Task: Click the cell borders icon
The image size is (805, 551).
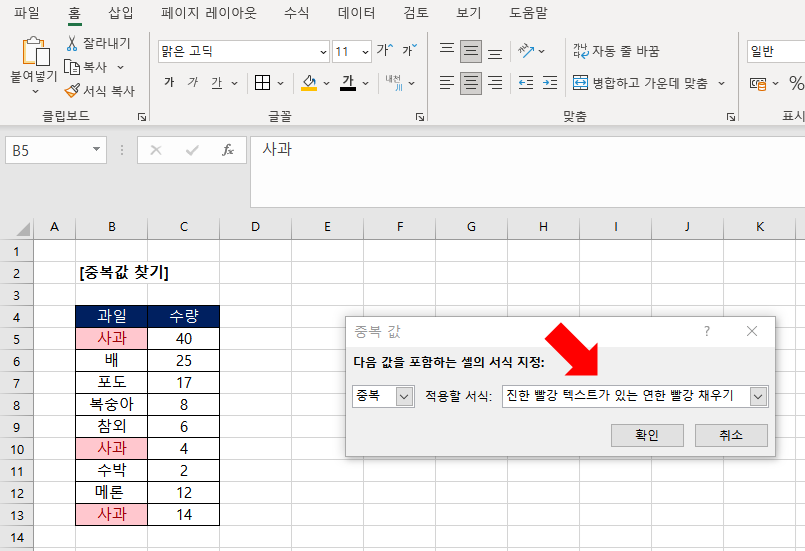Action: 262,83
